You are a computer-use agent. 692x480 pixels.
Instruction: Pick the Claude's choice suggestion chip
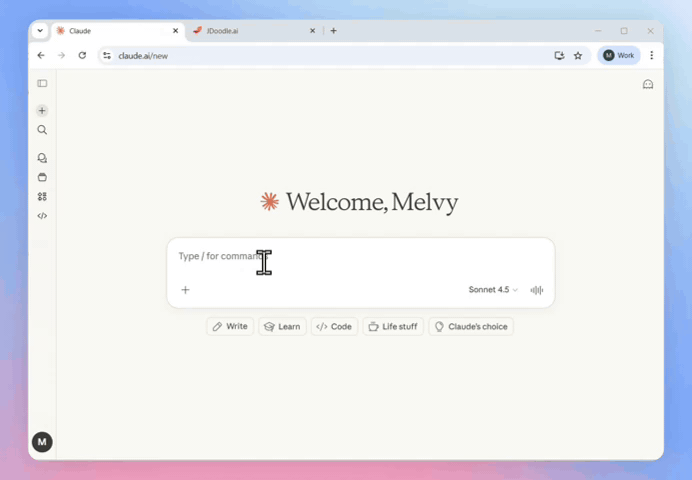(470, 327)
